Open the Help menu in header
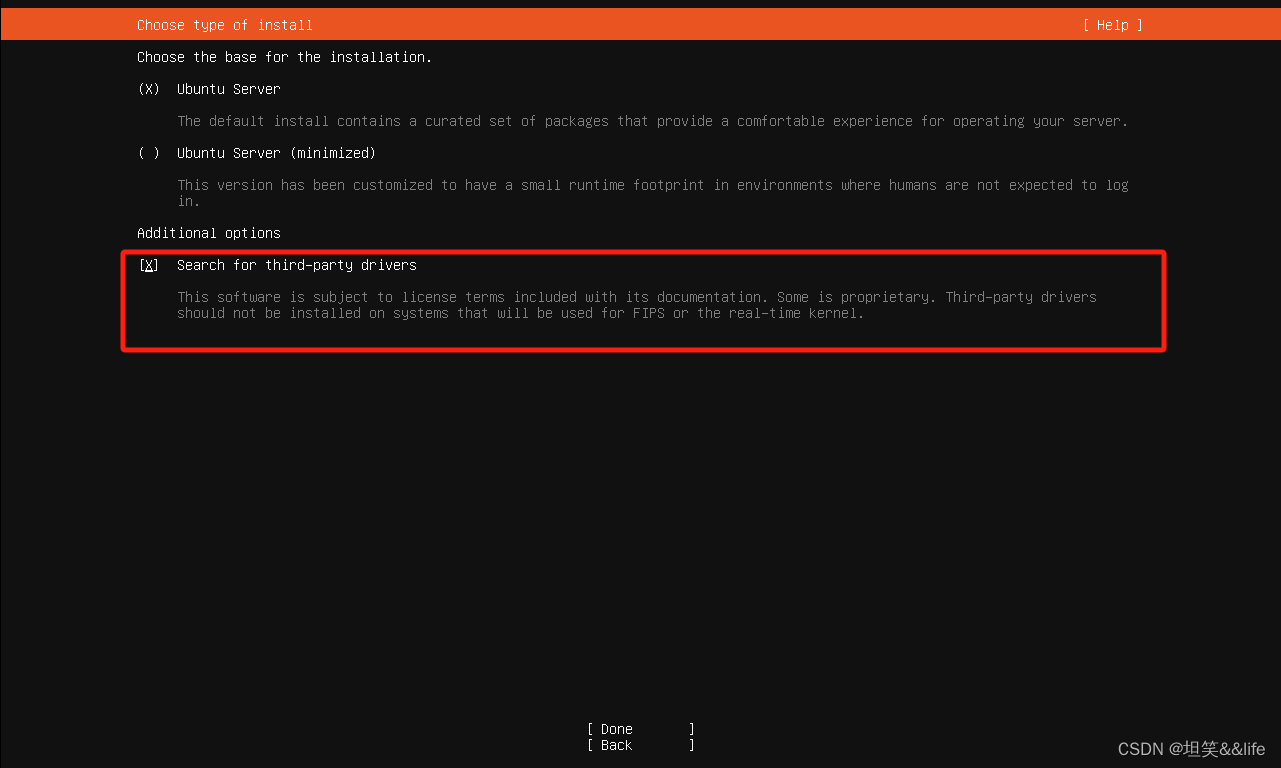Image resolution: width=1281 pixels, height=768 pixels. tap(1112, 25)
